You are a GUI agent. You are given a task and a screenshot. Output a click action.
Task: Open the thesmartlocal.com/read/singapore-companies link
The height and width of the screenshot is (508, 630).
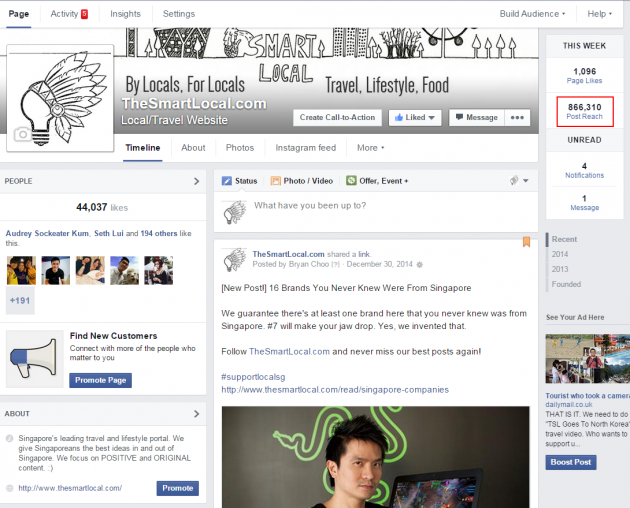coord(335,389)
